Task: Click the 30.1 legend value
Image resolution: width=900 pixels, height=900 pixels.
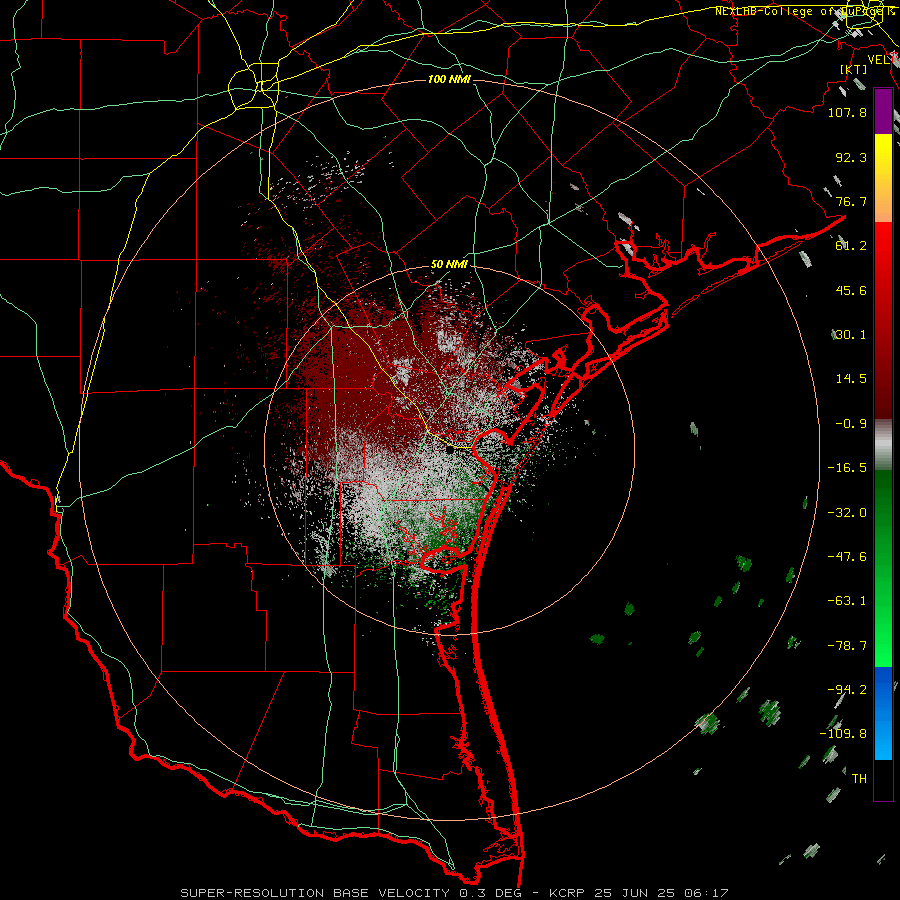Action: 851,335
